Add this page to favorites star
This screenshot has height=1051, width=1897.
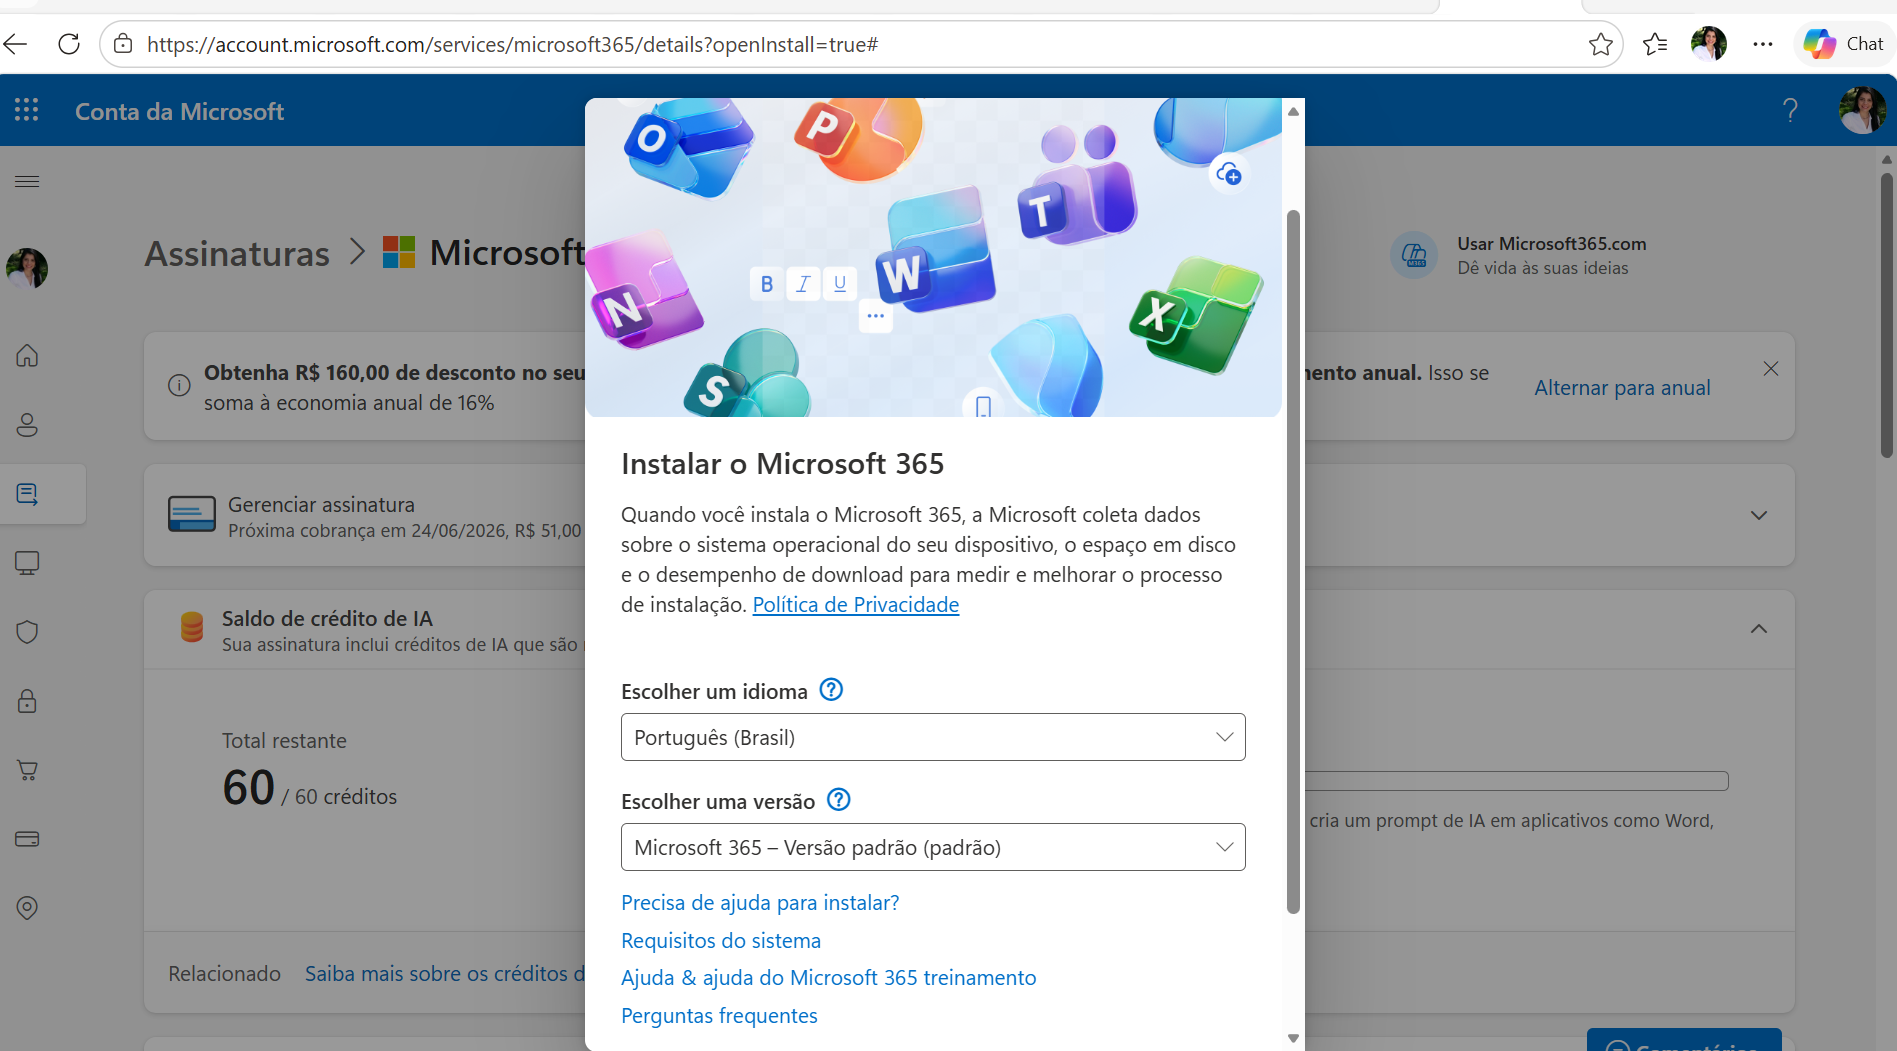(x=1600, y=44)
